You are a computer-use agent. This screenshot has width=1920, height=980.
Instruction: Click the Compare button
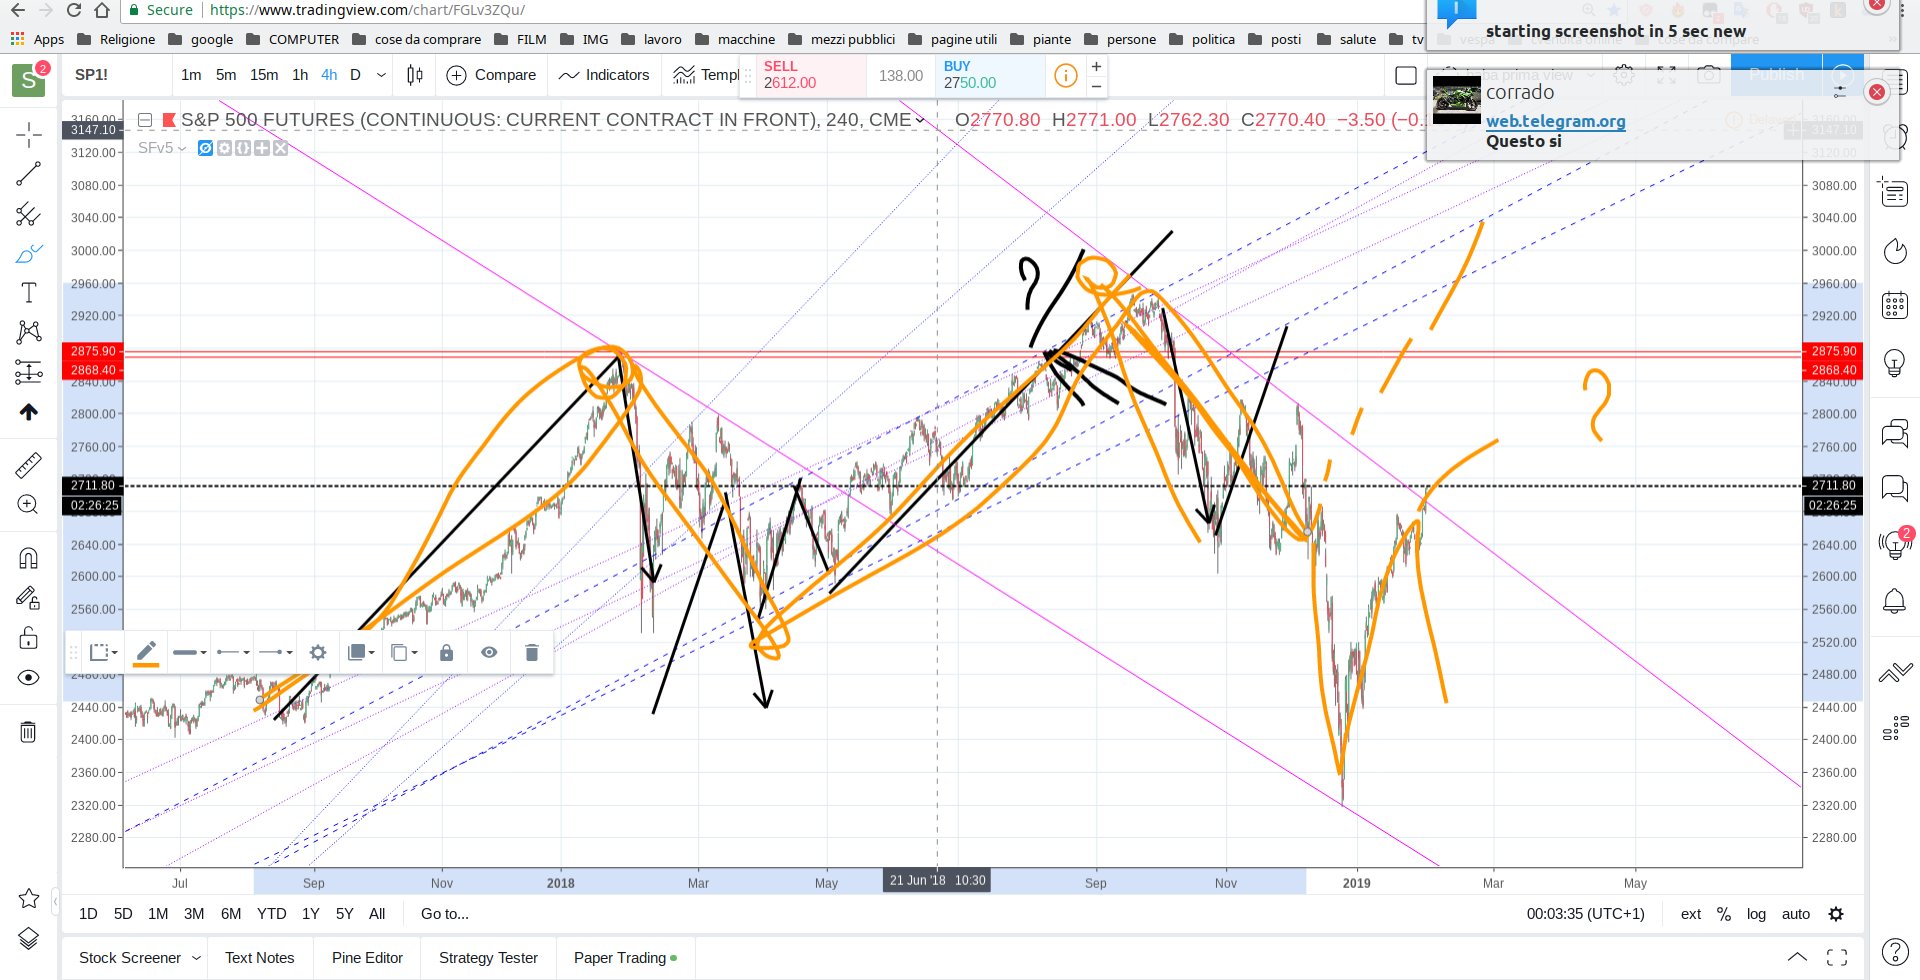pos(491,75)
